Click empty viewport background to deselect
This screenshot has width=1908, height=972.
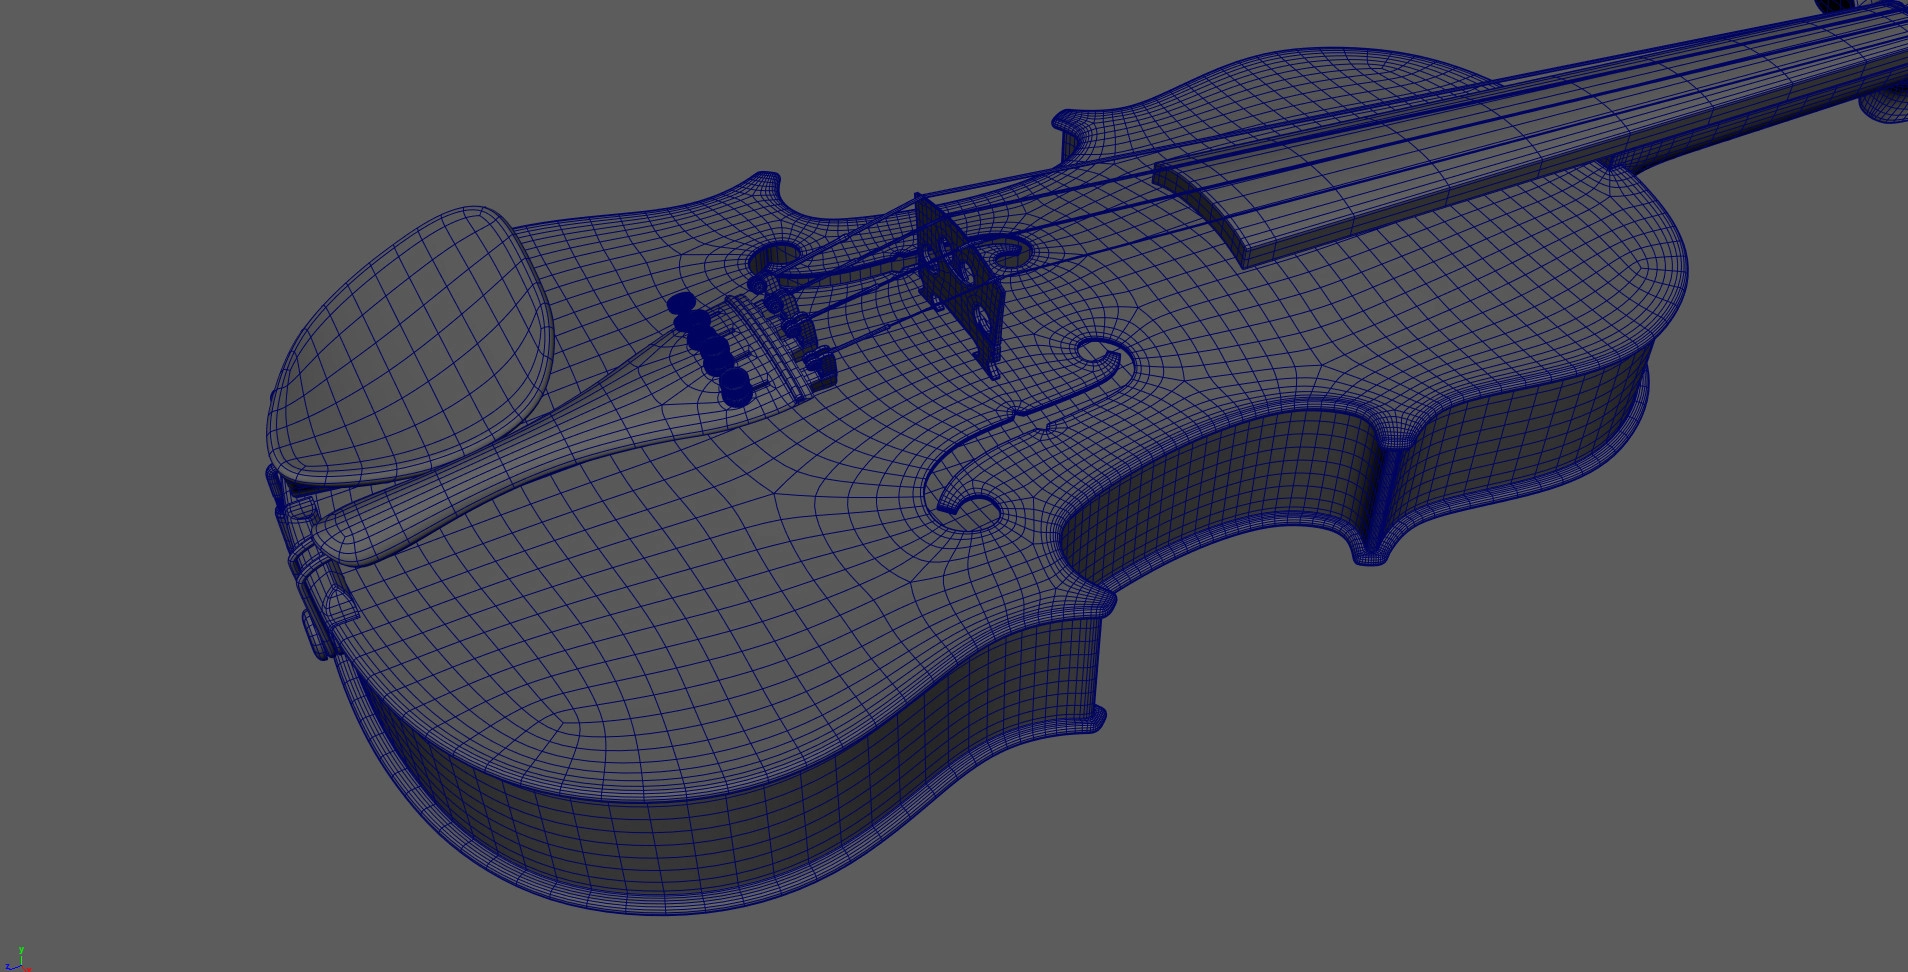[x=1500, y=800]
